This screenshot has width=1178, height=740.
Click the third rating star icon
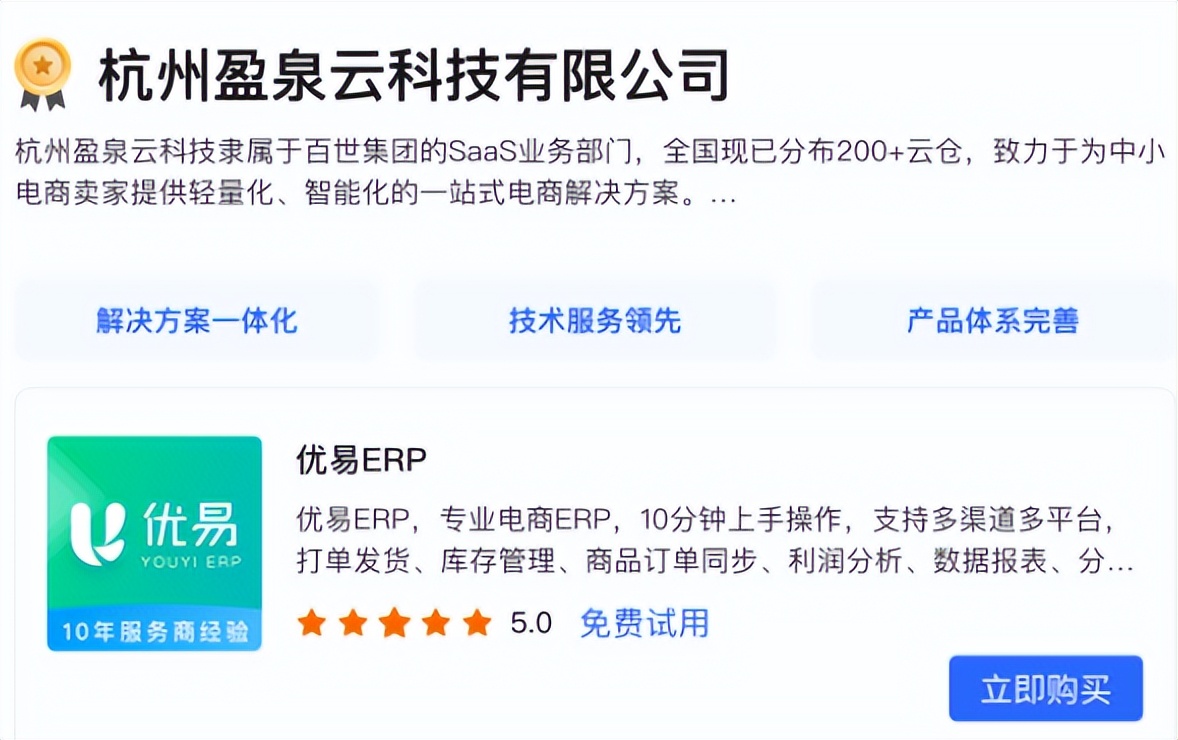click(395, 622)
